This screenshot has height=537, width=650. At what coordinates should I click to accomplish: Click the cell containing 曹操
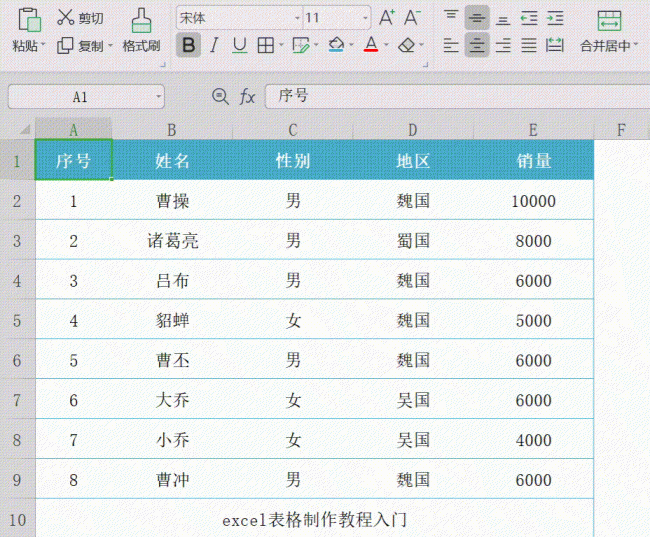coord(172,201)
